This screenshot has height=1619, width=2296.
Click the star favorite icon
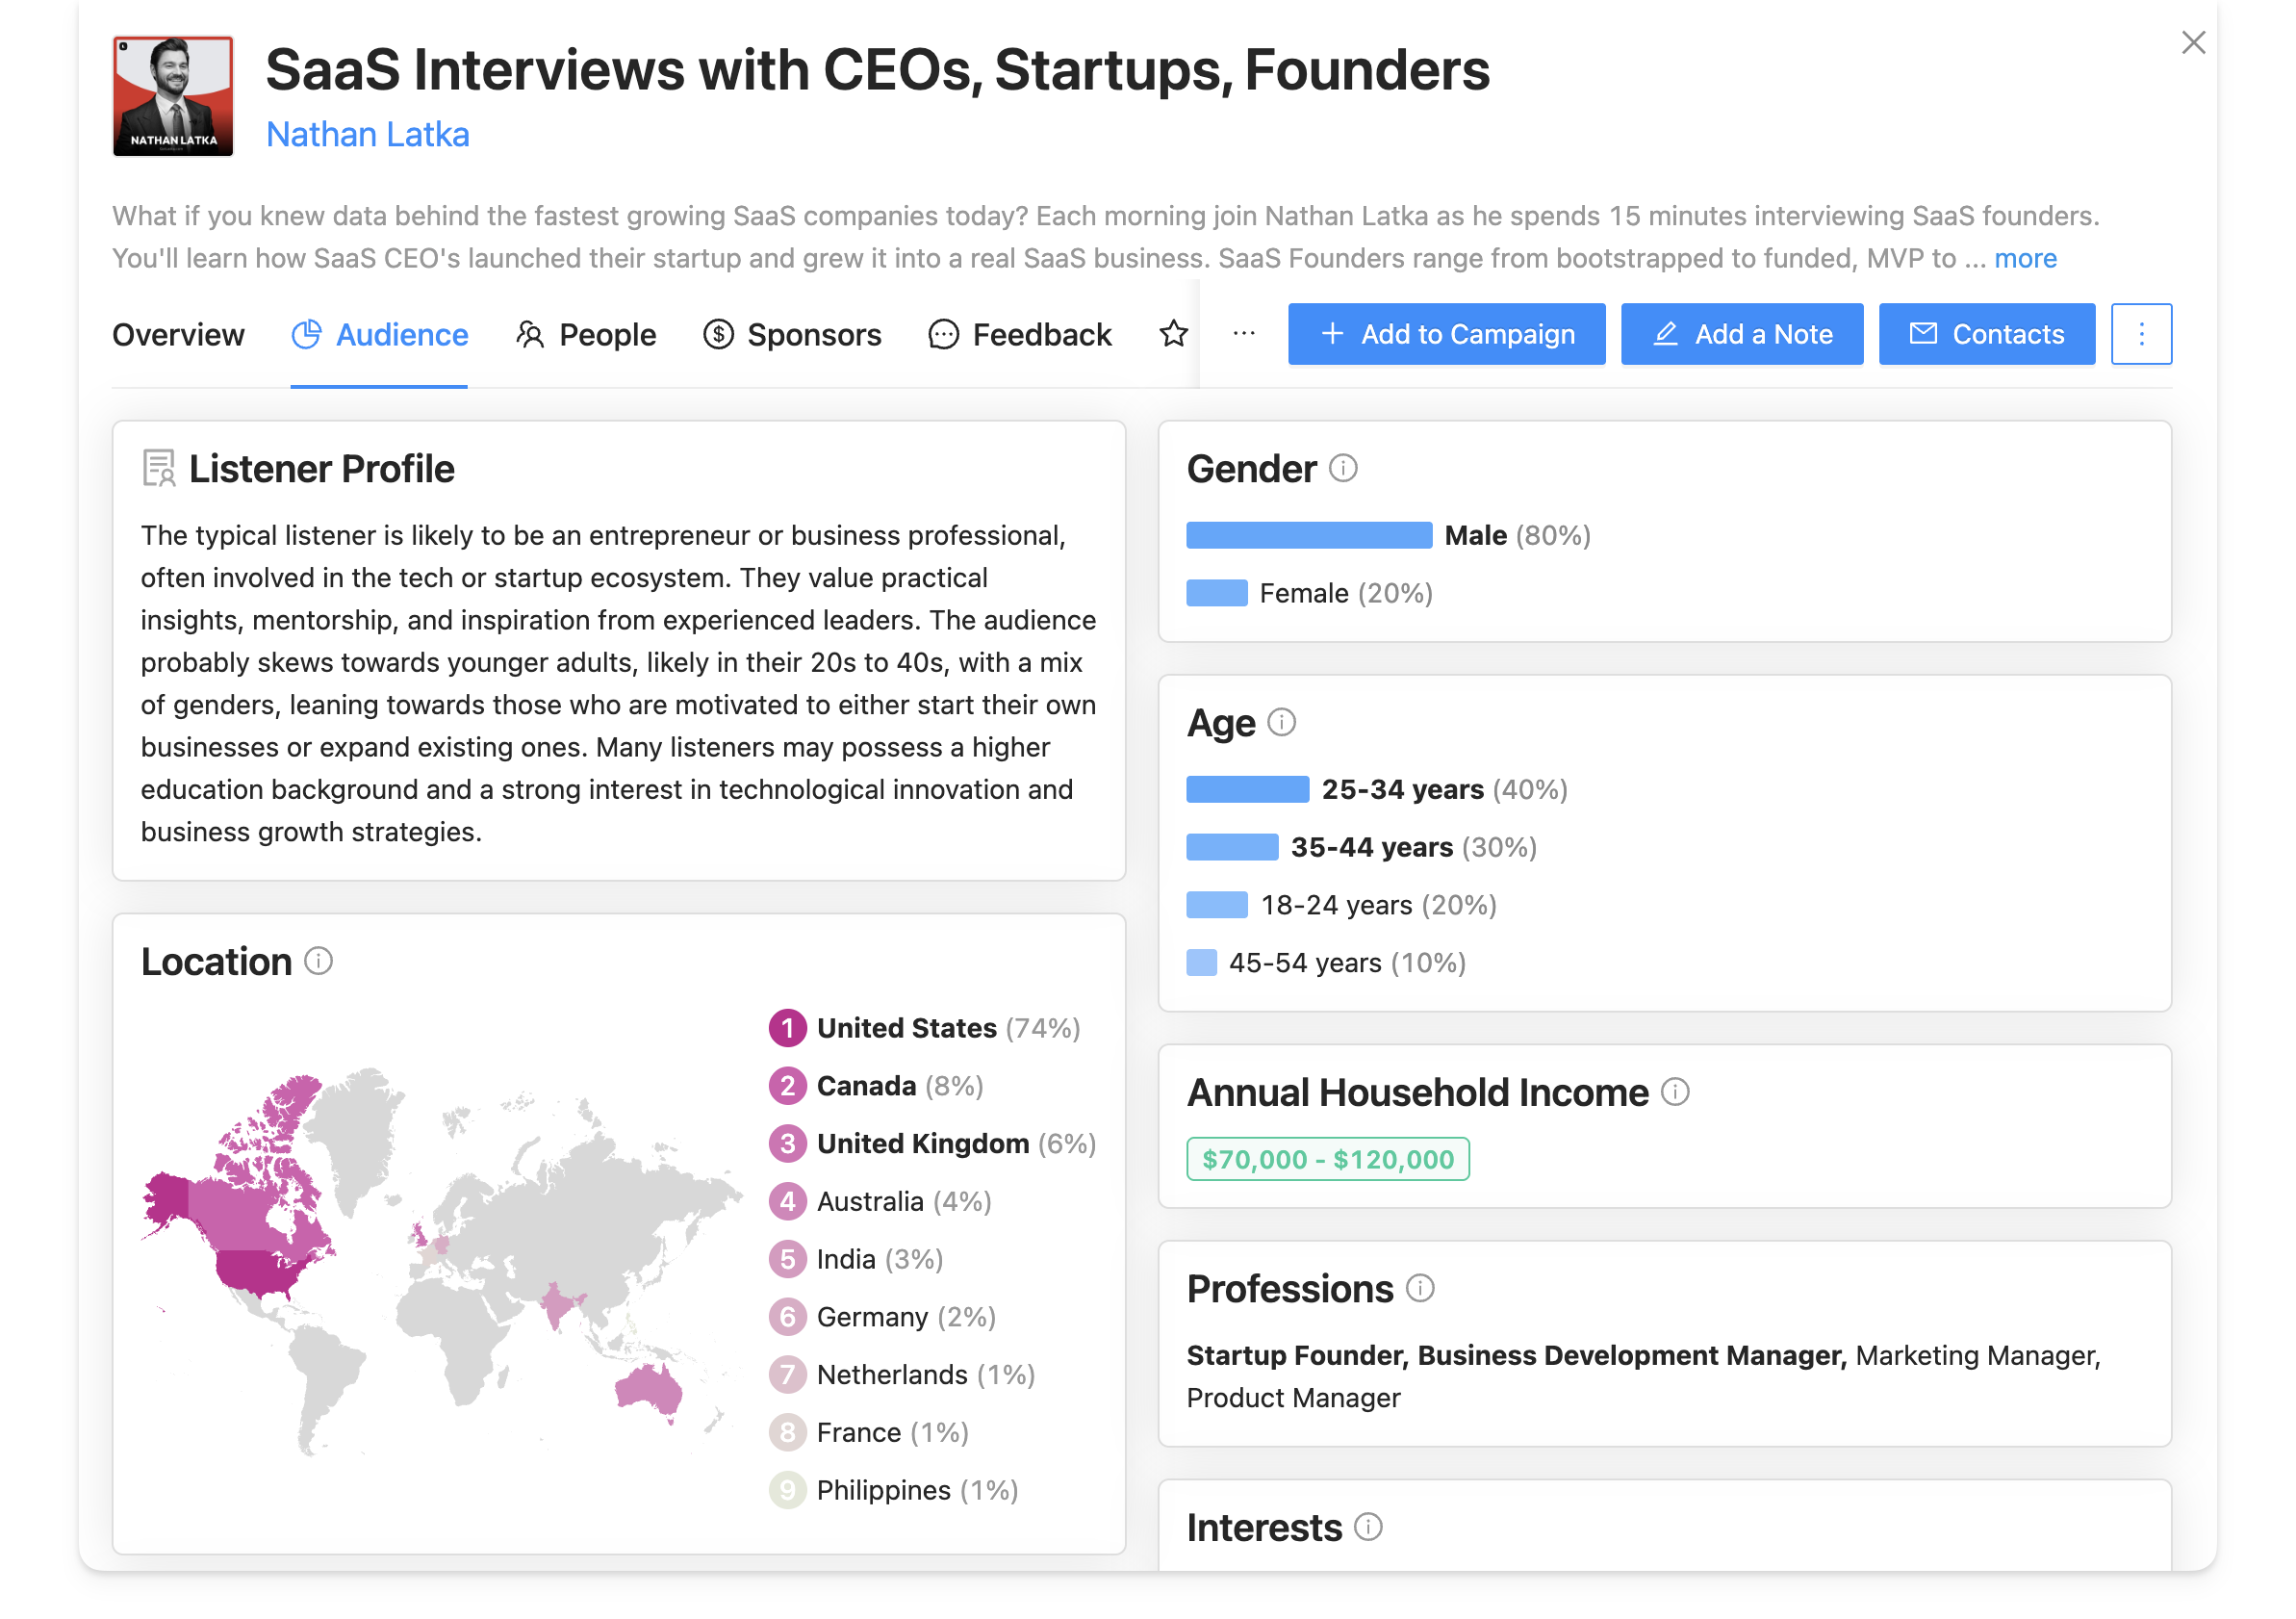[x=1173, y=334]
